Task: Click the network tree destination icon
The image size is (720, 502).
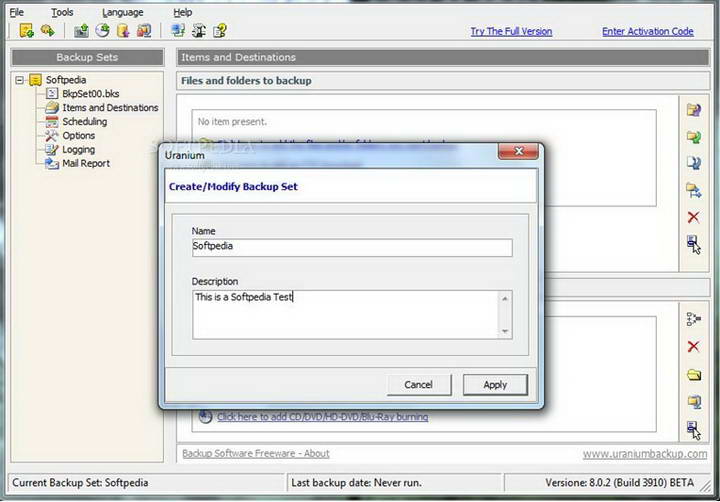Action: (x=693, y=319)
